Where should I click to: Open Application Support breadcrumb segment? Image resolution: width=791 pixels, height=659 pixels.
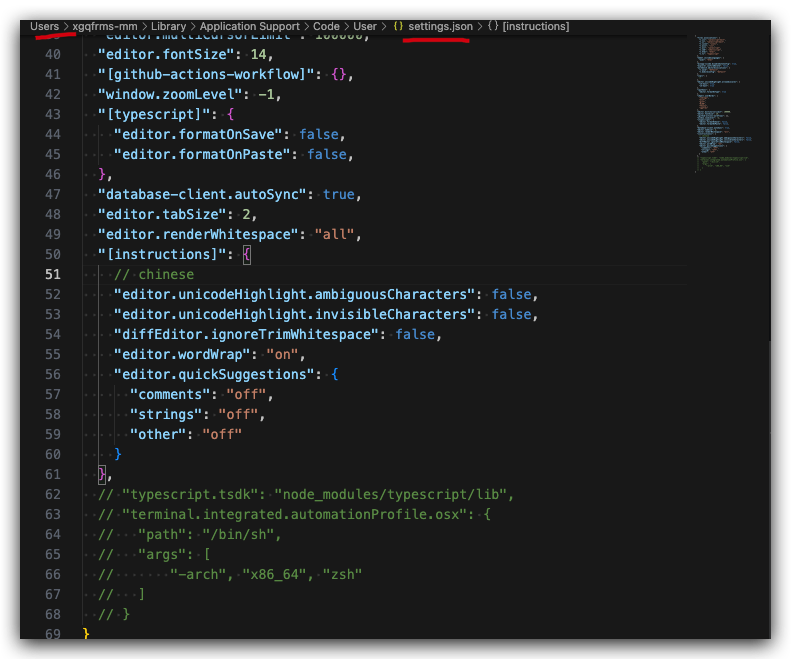pyautogui.click(x=249, y=26)
